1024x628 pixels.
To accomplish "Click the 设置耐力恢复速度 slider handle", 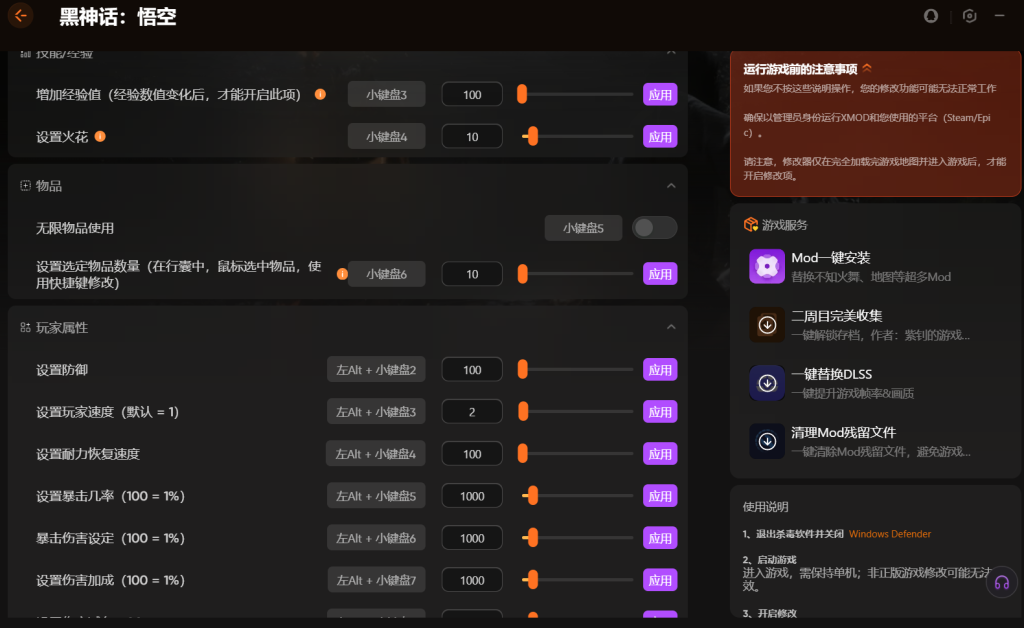I will click(522, 453).
